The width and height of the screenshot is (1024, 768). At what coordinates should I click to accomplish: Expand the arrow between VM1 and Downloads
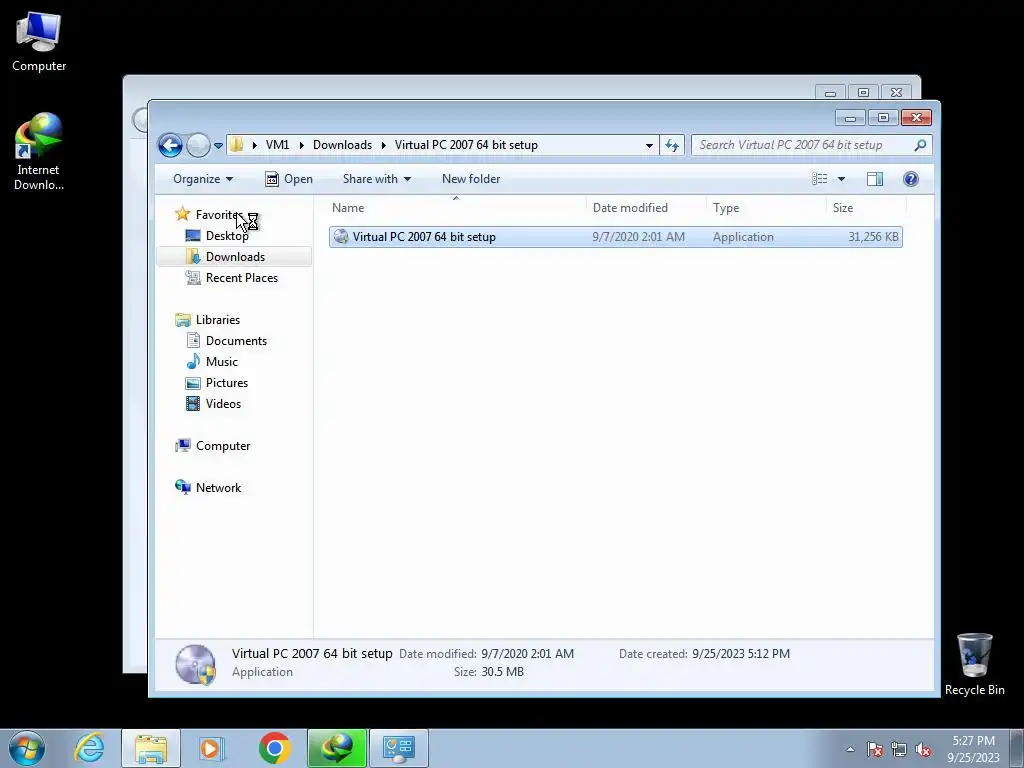(302, 145)
